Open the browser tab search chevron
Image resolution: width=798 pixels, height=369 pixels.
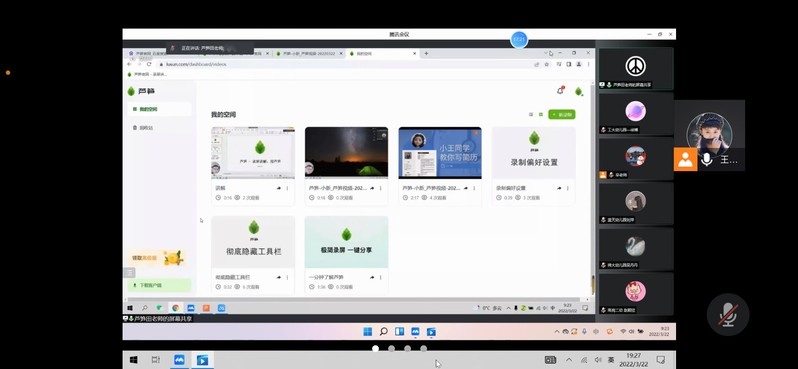pyautogui.click(x=546, y=53)
